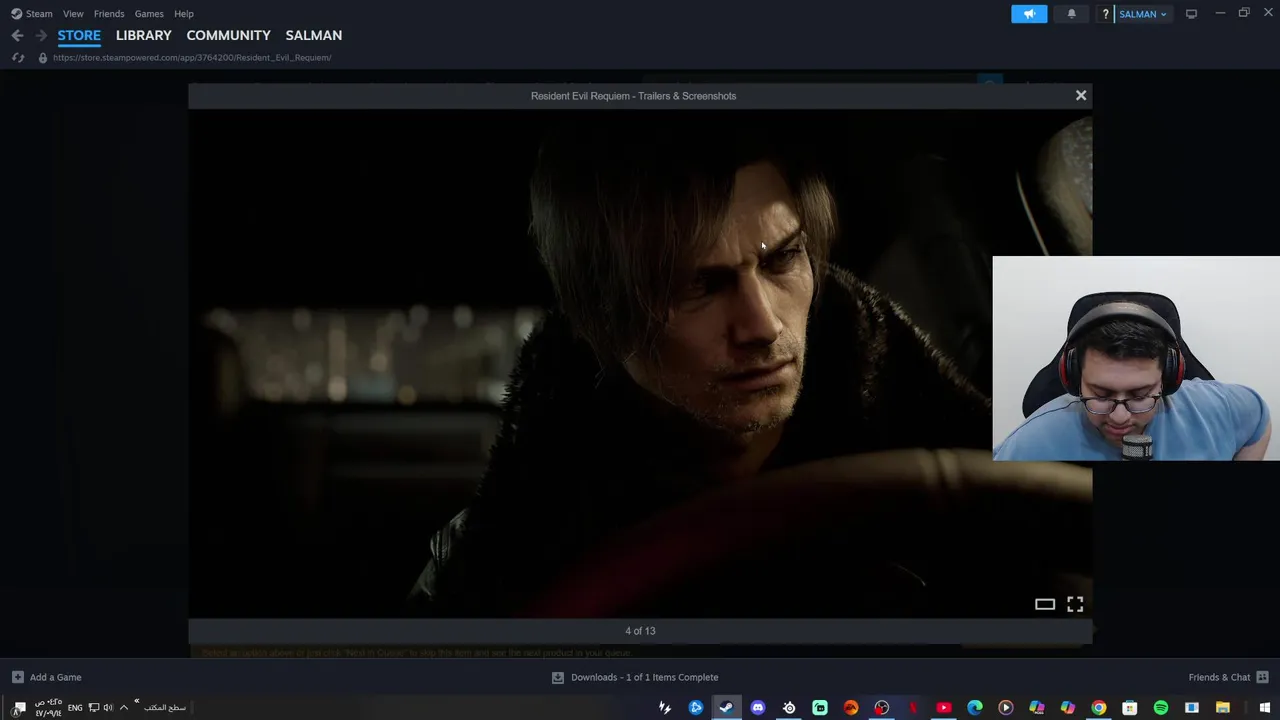1280x720 pixels.
Task: Open the red-black circle taskbar app
Action: coord(882,707)
